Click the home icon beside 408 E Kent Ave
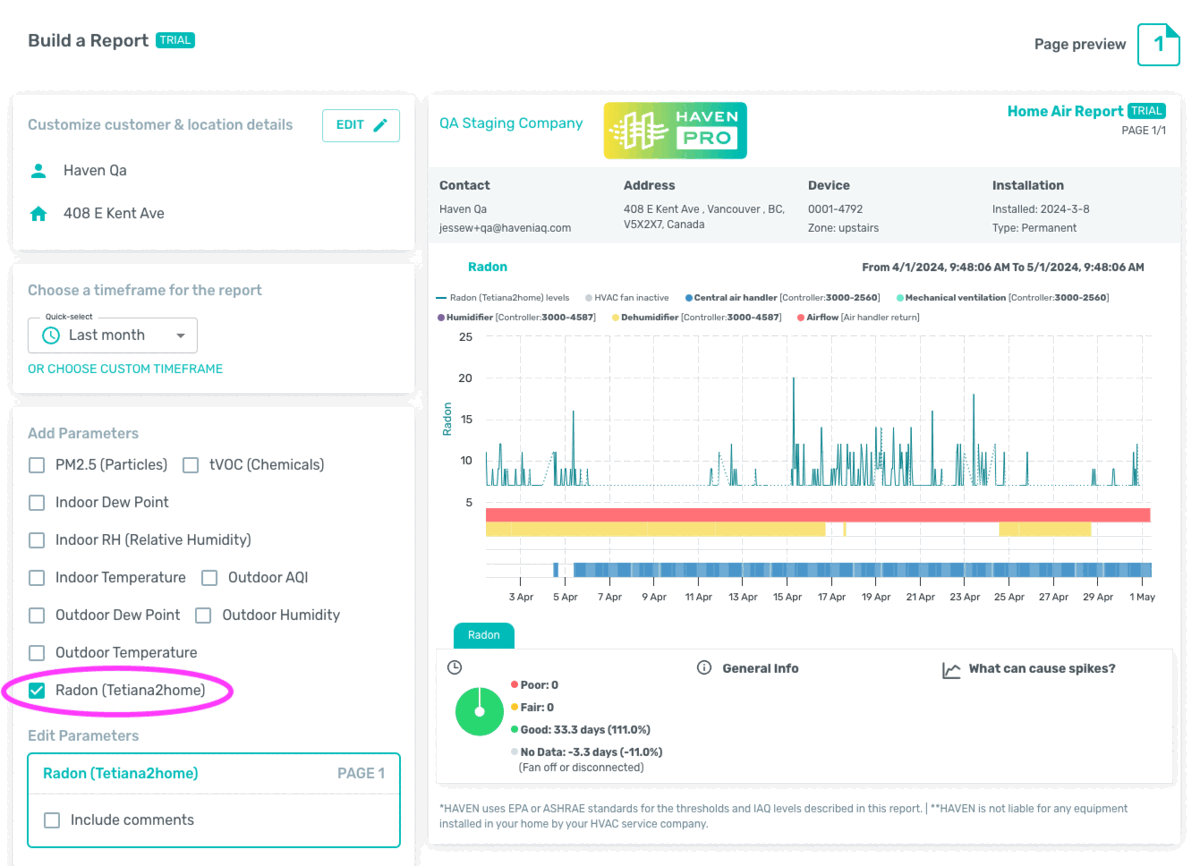This screenshot has width=1200, height=866. [39, 214]
